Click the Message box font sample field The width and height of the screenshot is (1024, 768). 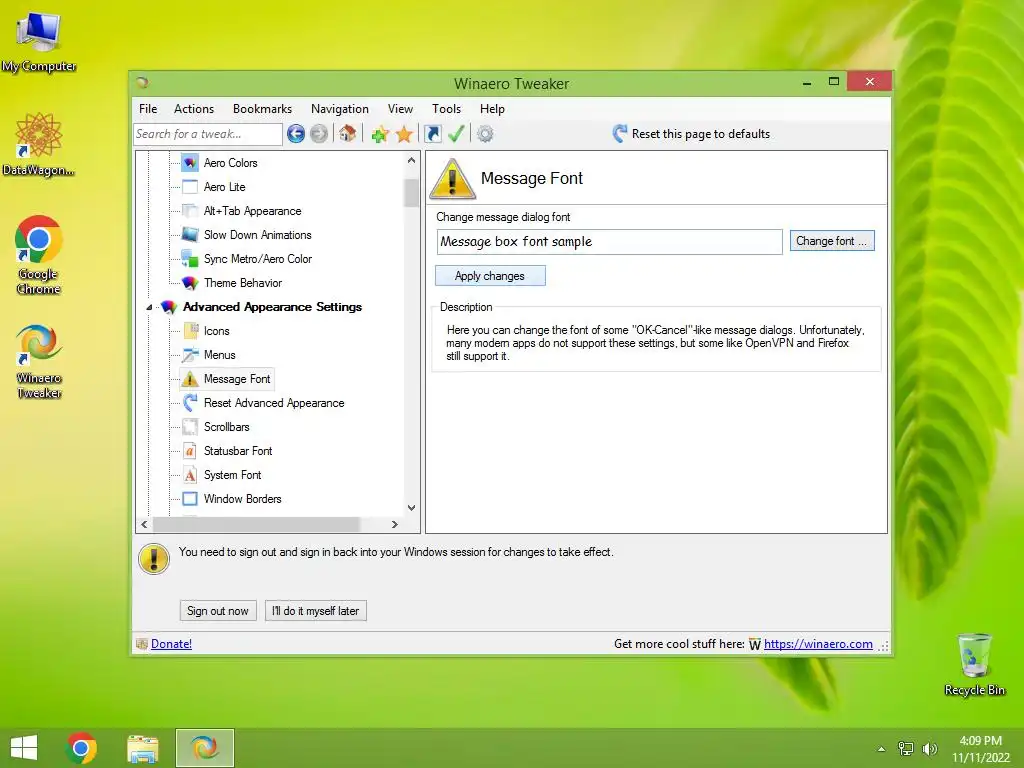click(x=609, y=242)
